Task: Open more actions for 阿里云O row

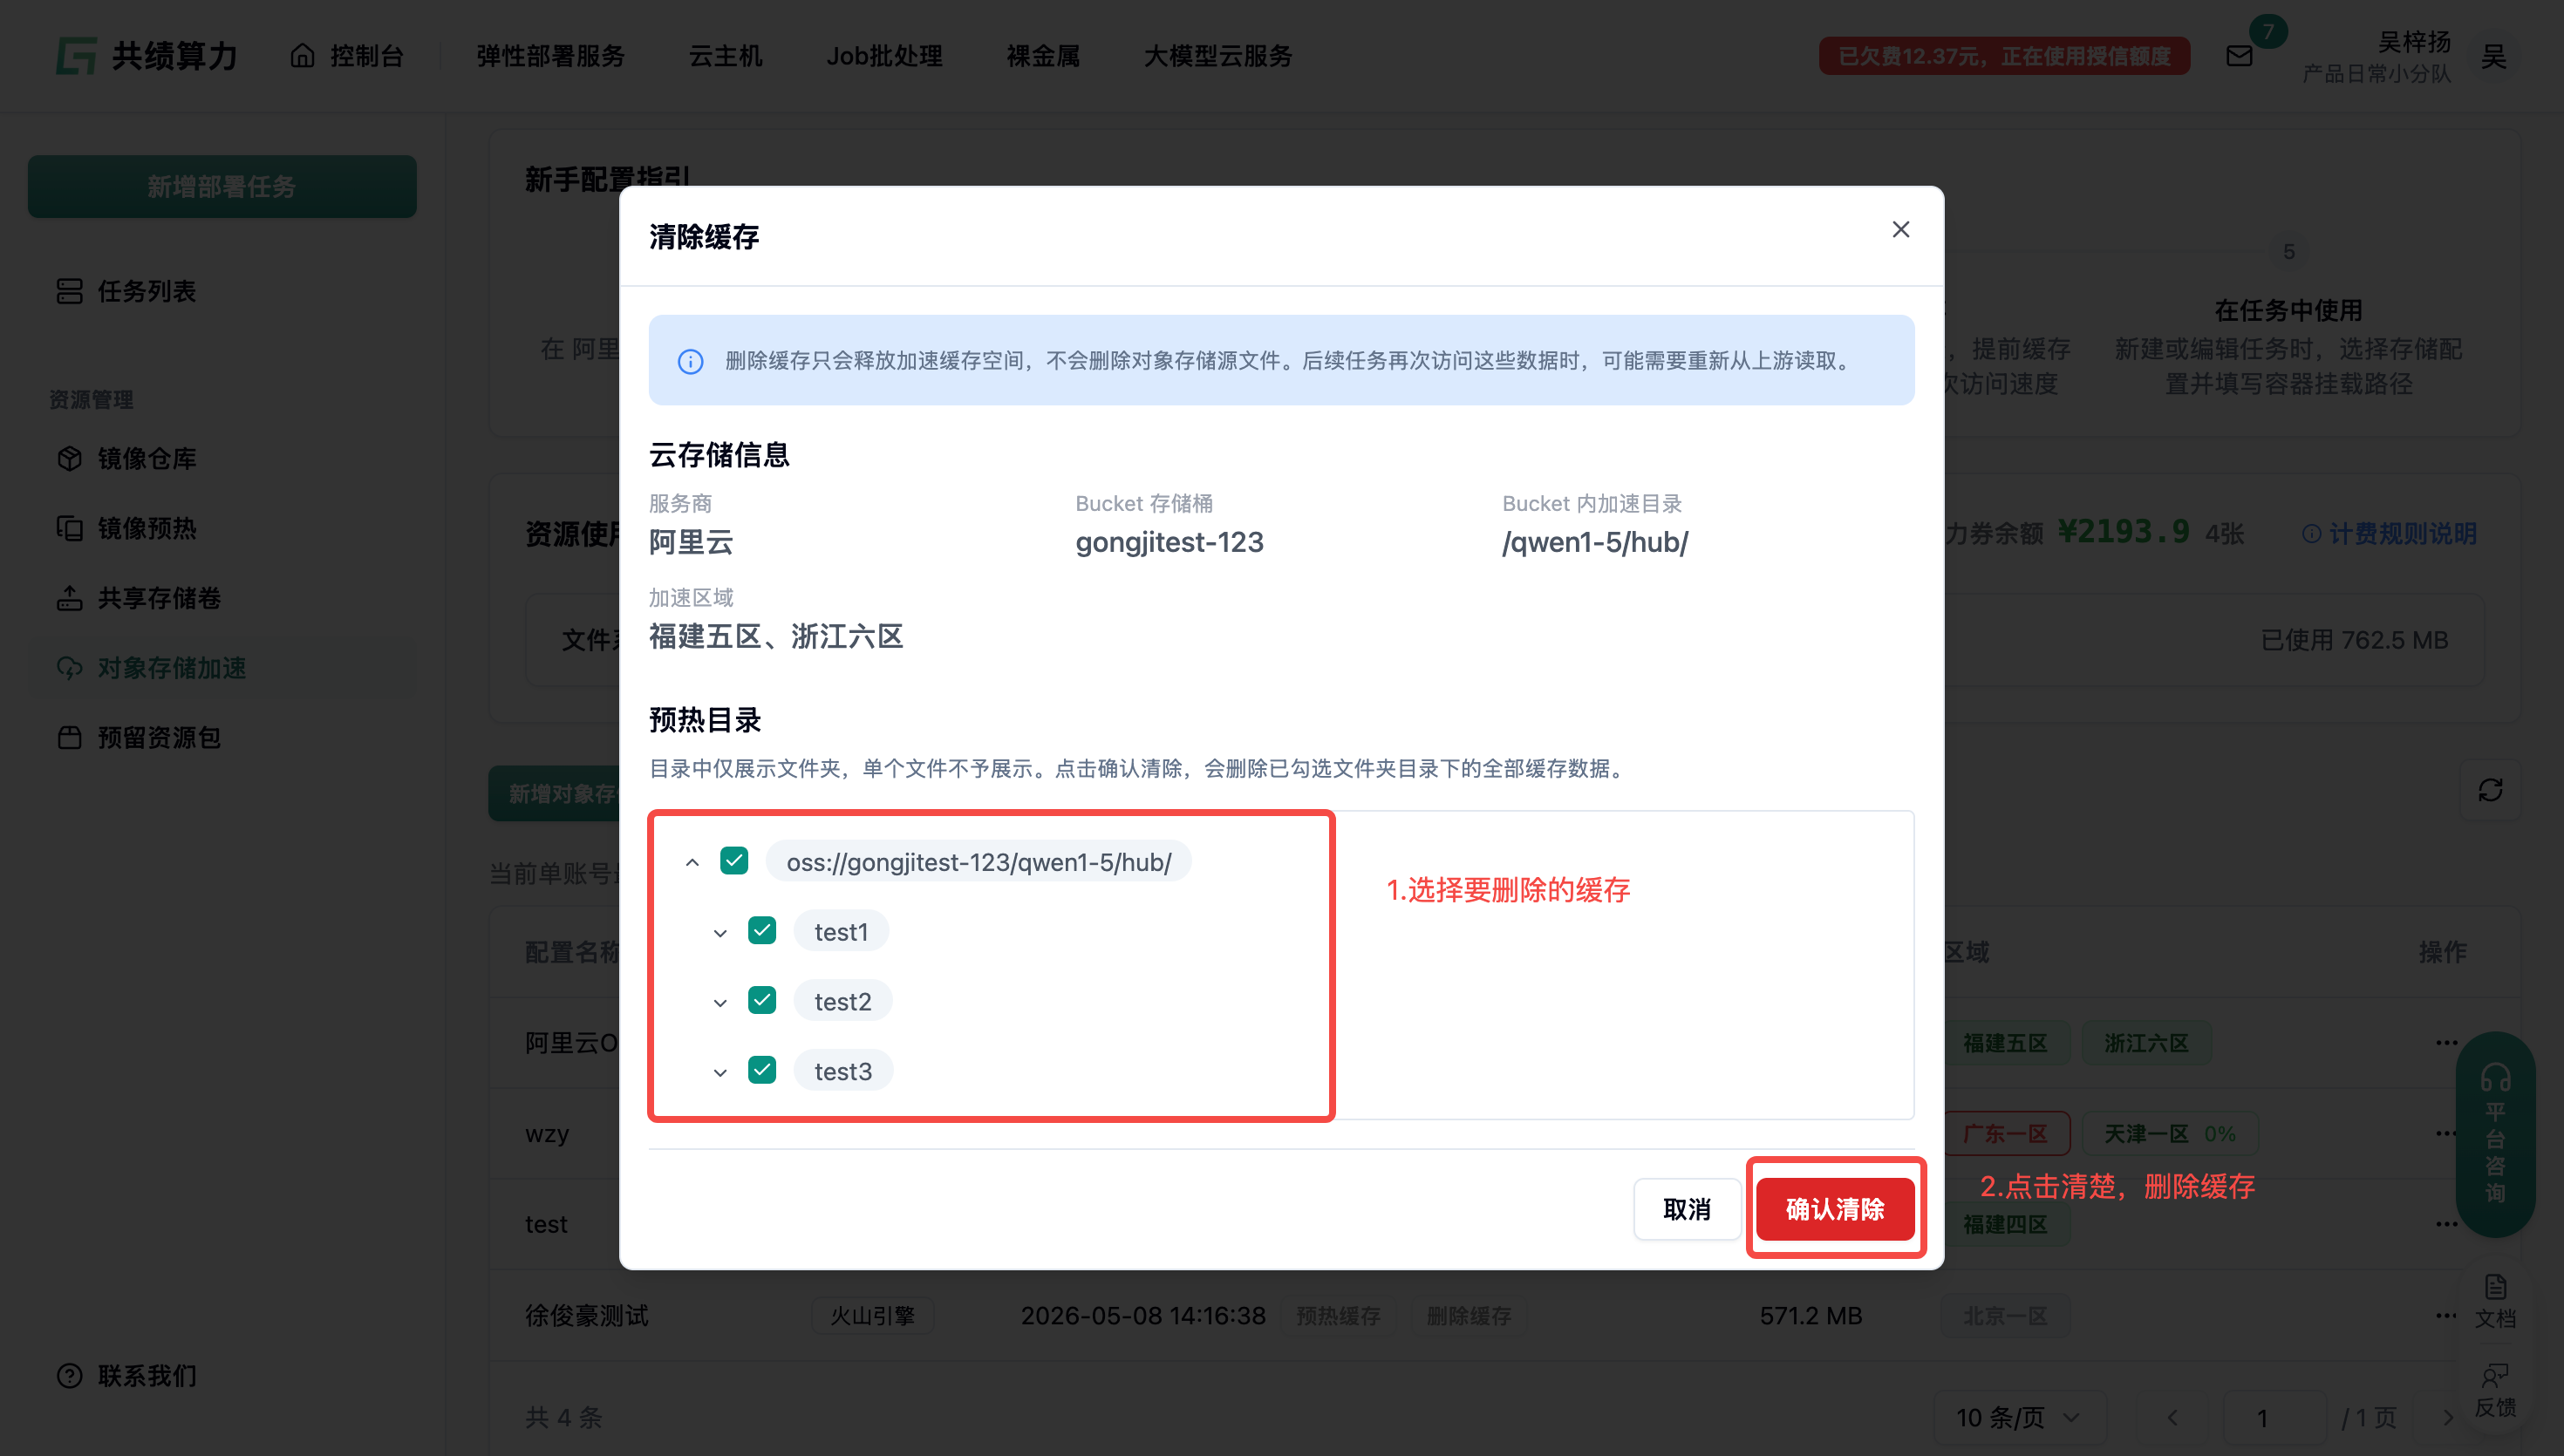Action: click(x=2446, y=1043)
